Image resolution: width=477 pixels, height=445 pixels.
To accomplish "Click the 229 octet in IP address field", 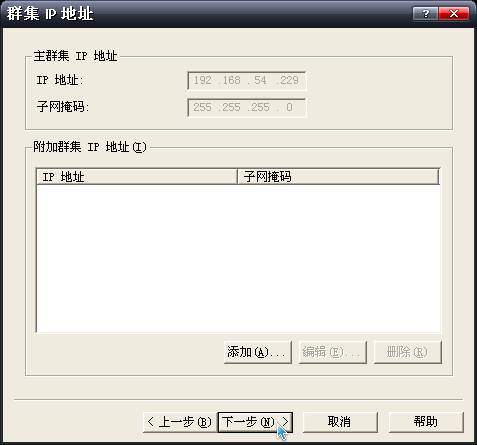I will 289,80.
